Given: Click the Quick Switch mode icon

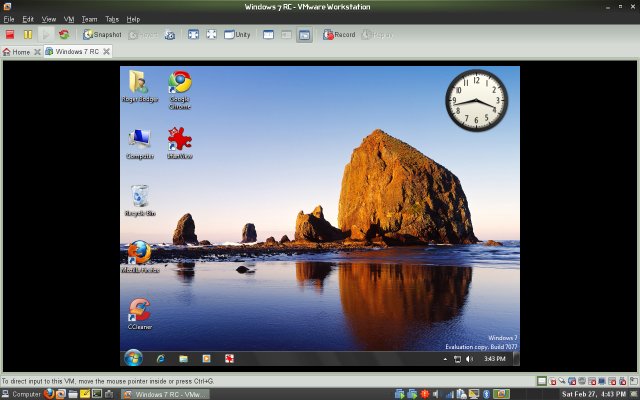Looking at the screenshot, I should pyautogui.click(x=211, y=35).
